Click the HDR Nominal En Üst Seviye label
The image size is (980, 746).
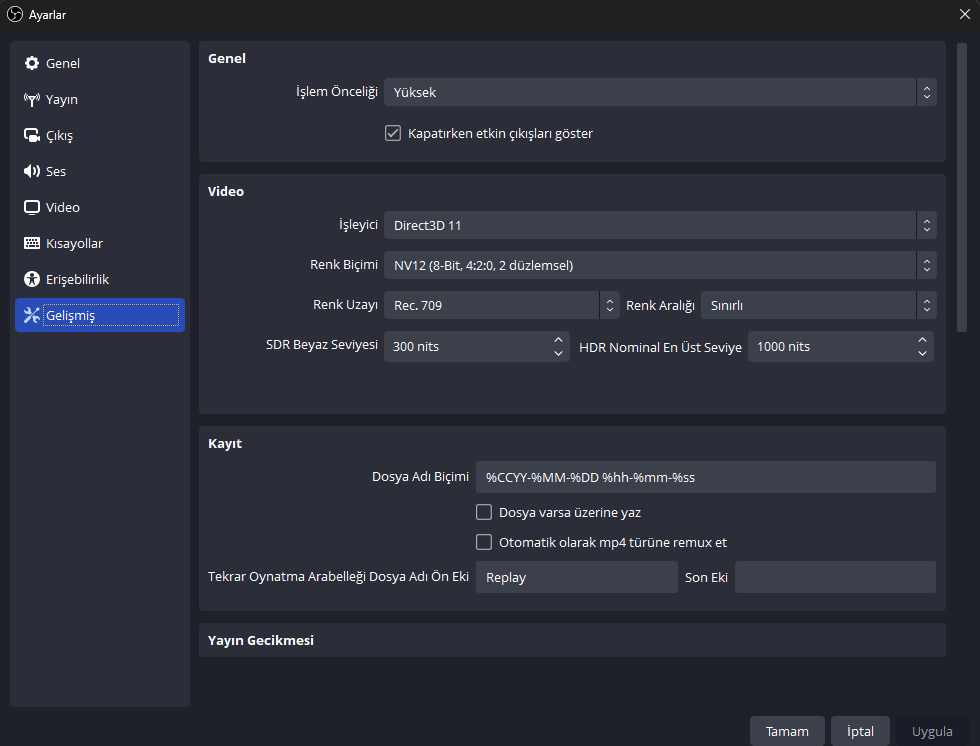[660, 347]
